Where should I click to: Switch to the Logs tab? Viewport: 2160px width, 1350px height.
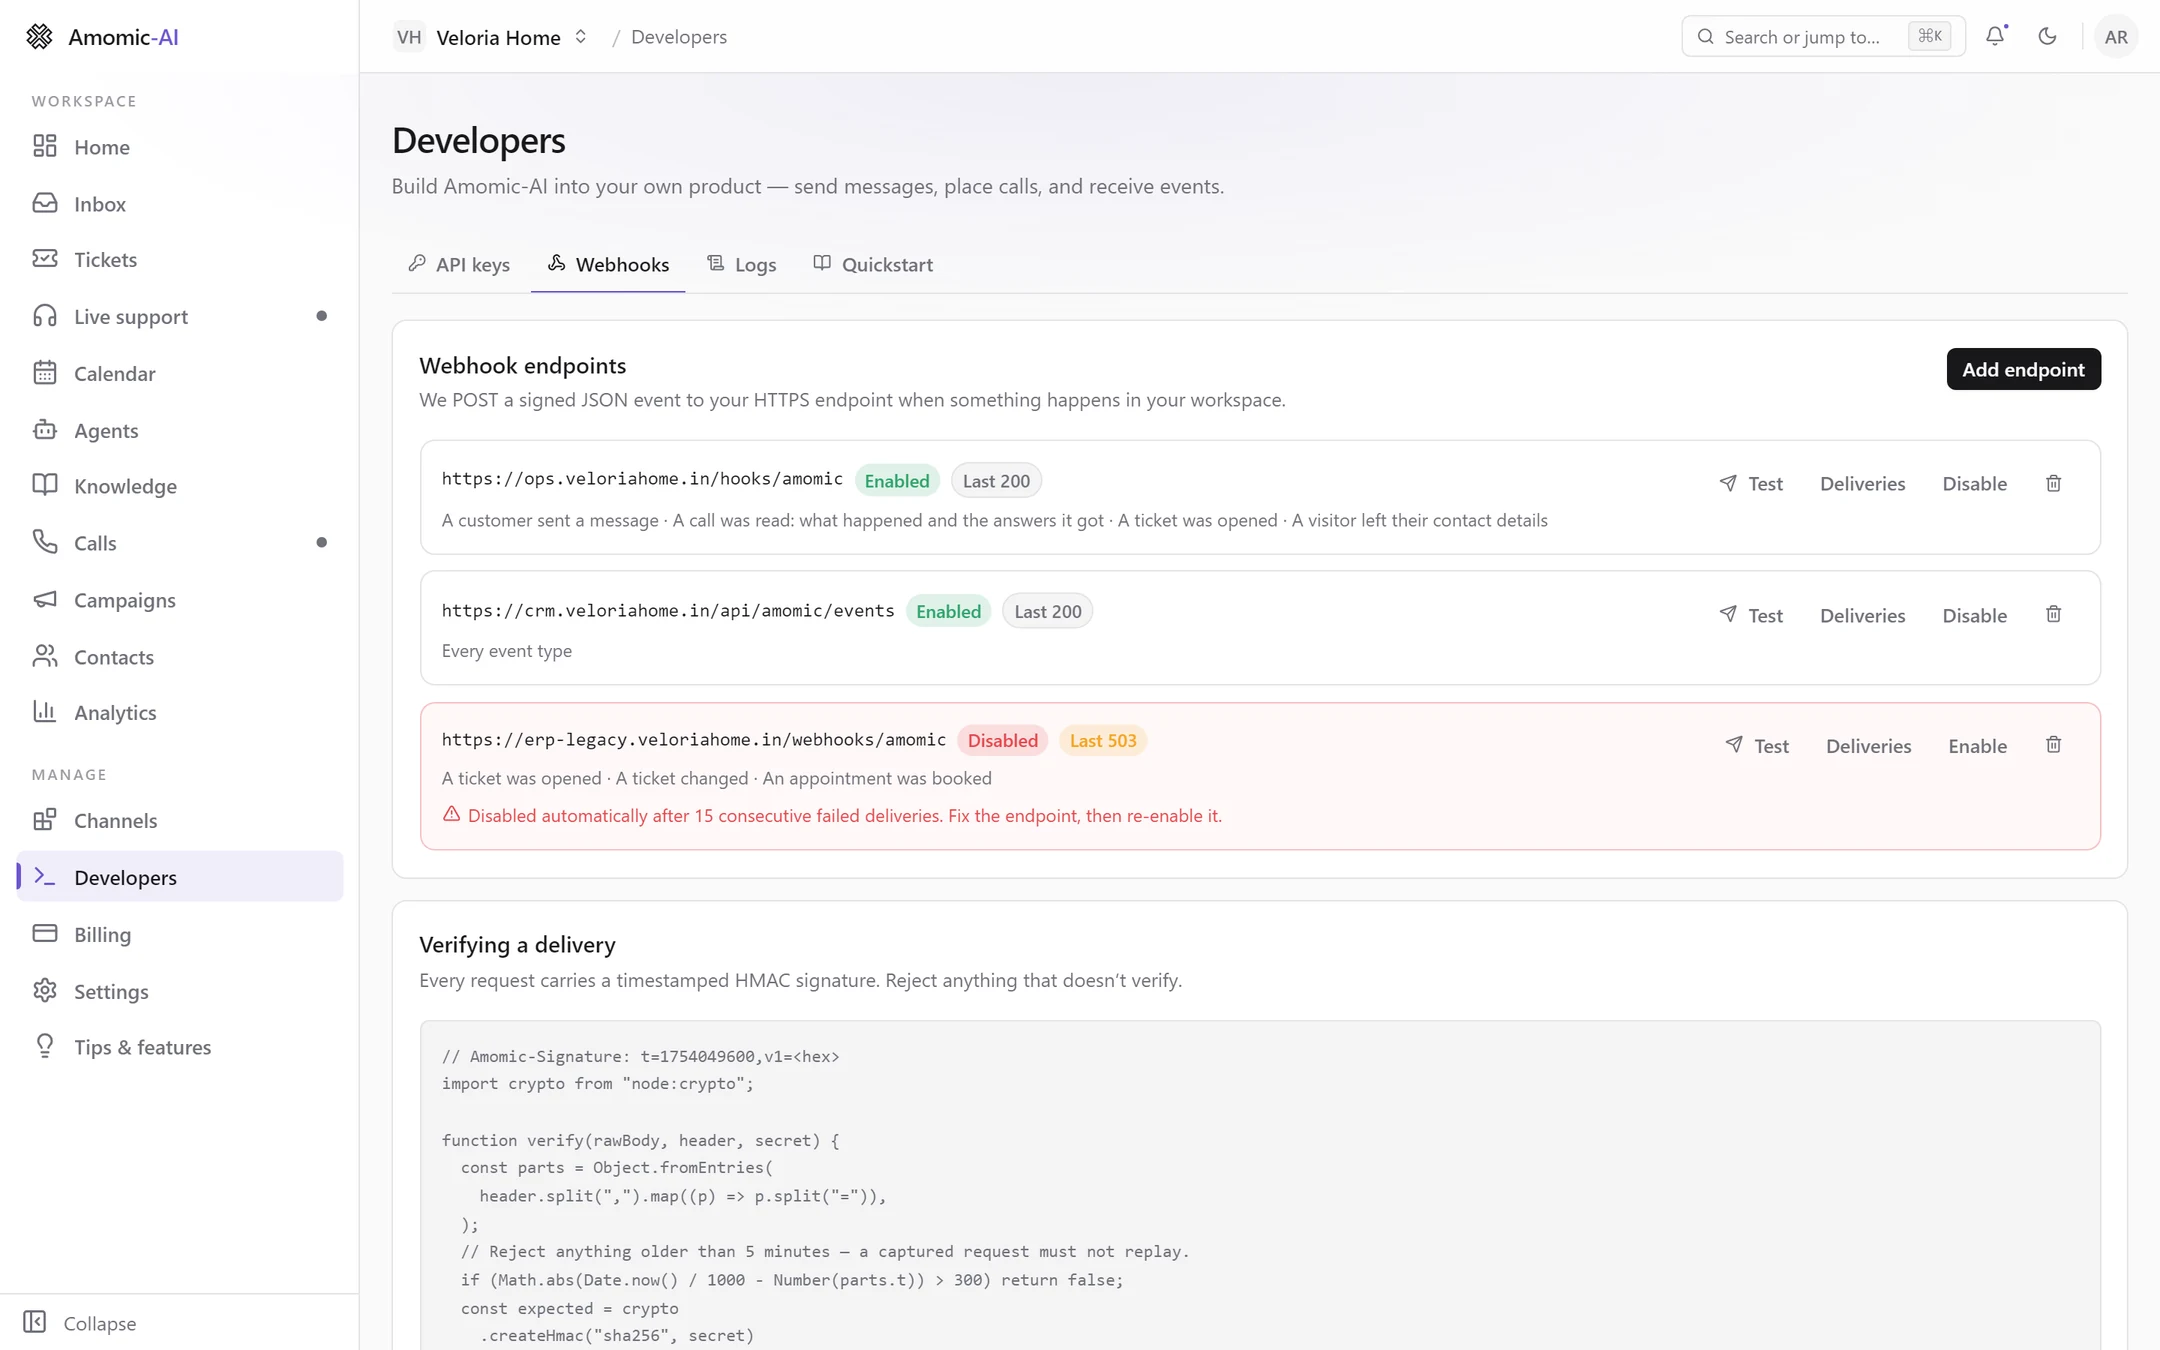point(742,264)
